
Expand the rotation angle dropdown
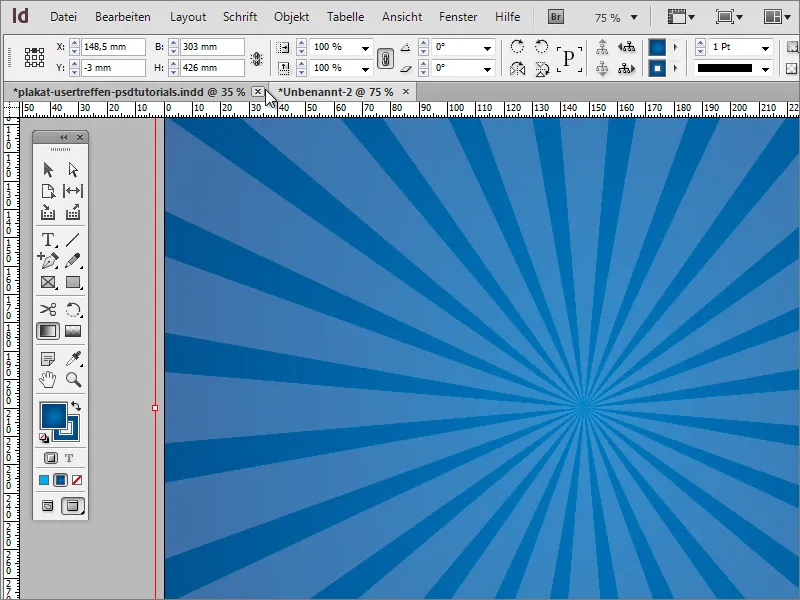point(487,46)
